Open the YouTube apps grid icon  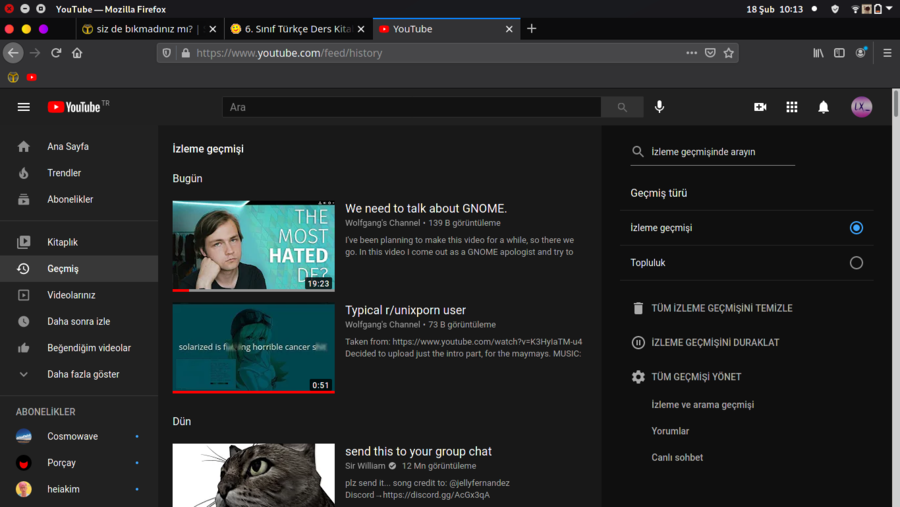tap(792, 107)
